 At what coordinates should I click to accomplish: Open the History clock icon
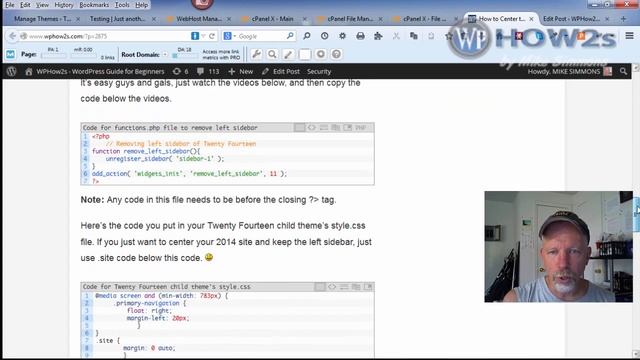324,36
